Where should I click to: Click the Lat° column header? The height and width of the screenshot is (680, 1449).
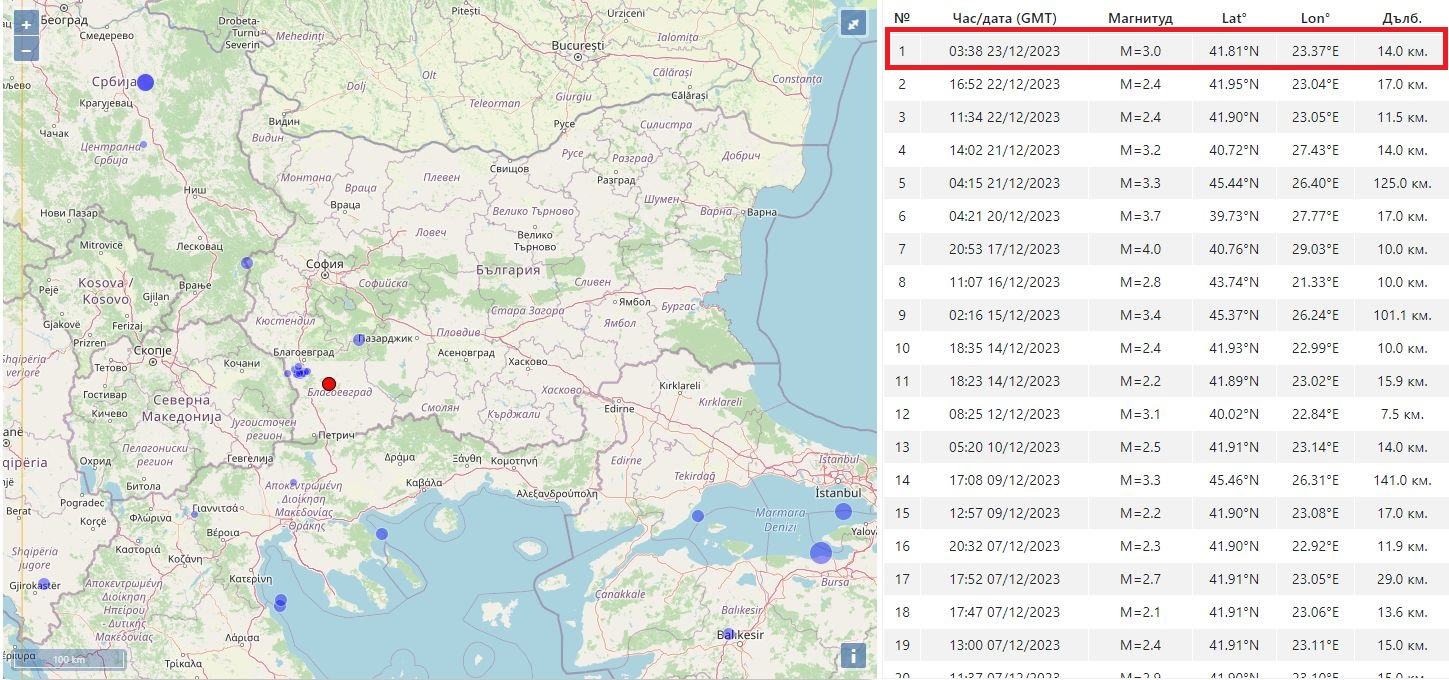click(x=1234, y=18)
